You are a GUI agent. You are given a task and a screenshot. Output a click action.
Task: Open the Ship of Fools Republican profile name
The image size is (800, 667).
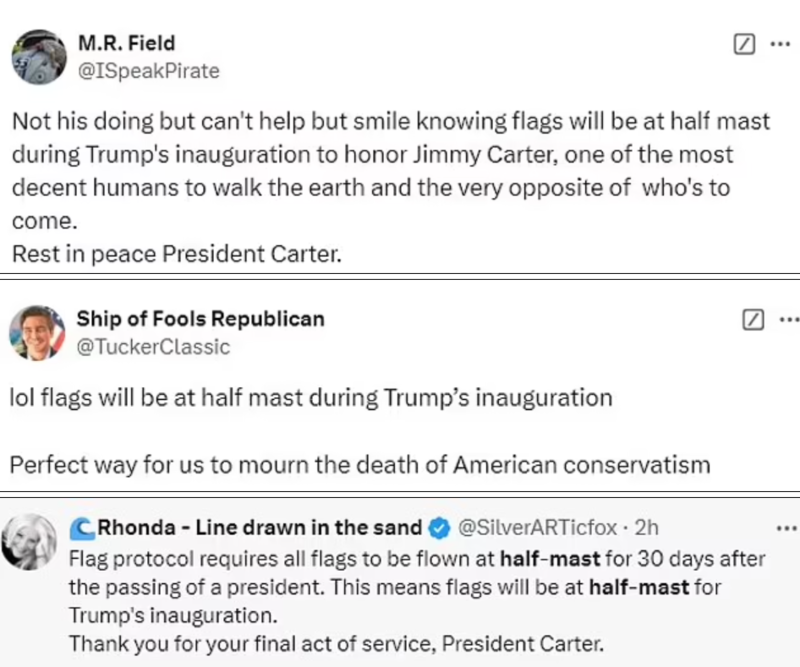pyautogui.click(x=200, y=319)
